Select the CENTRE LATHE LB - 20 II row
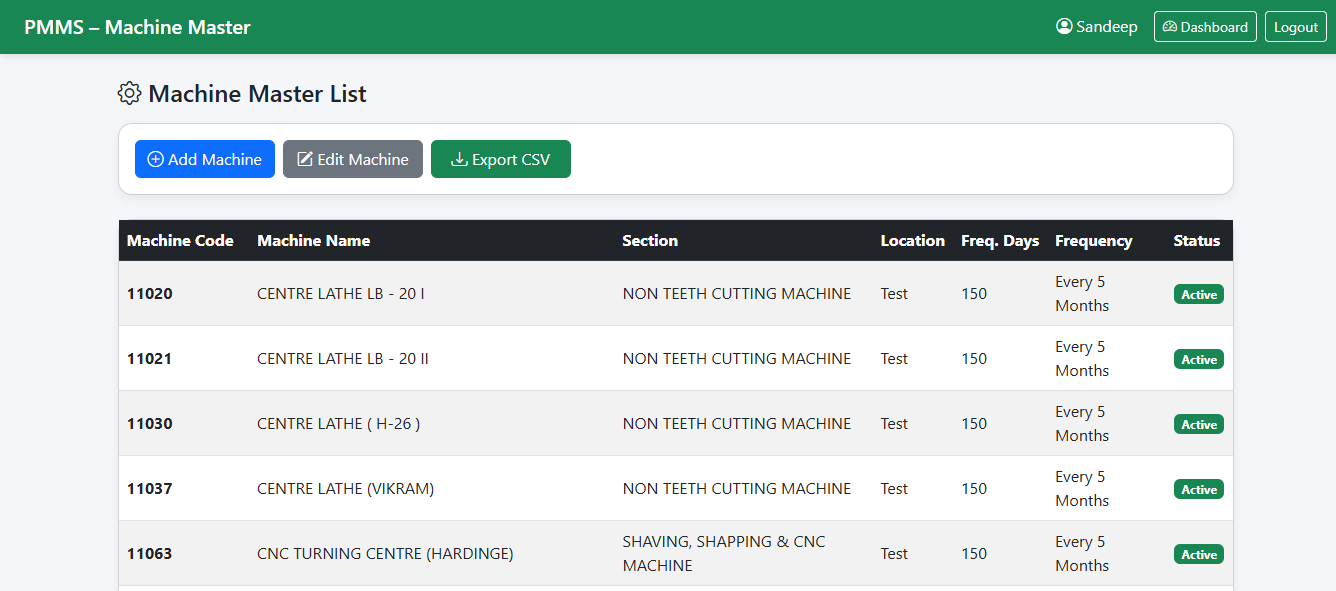 (x=343, y=359)
